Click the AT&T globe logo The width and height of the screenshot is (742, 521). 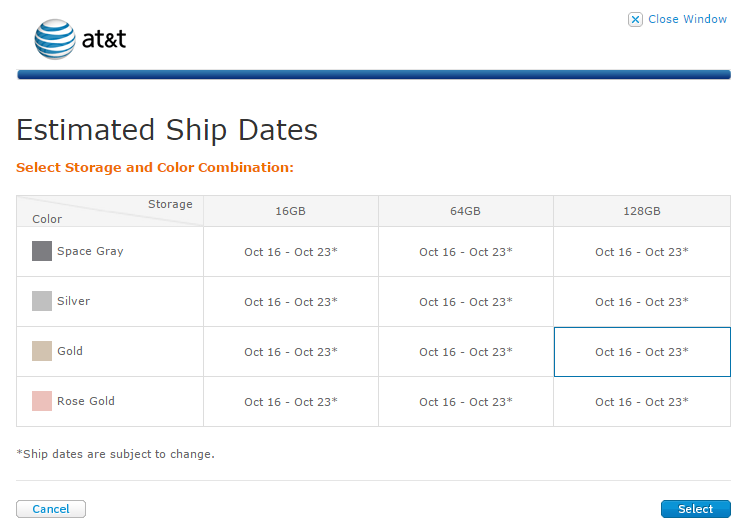(x=55, y=39)
